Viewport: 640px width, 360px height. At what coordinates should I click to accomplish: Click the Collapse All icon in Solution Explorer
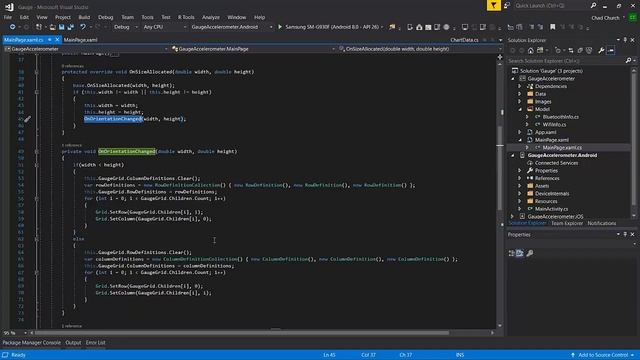tap(580, 50)
